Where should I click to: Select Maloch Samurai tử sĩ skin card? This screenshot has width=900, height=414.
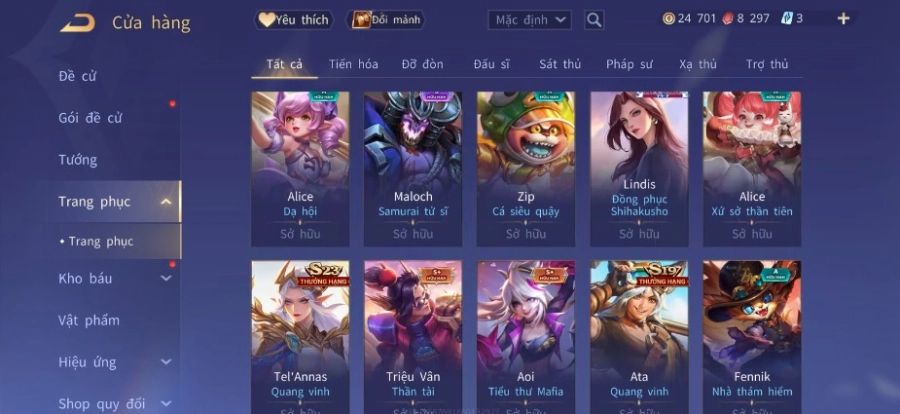[413, 169]
